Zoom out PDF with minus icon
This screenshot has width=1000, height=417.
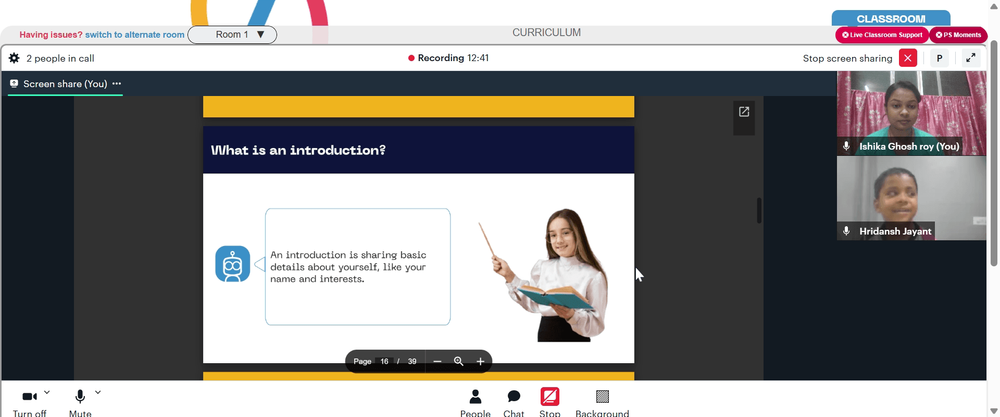[437, 362]
